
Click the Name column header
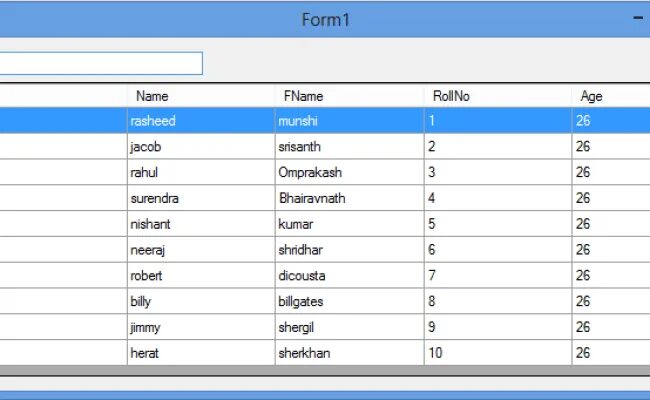click(200, 96)
